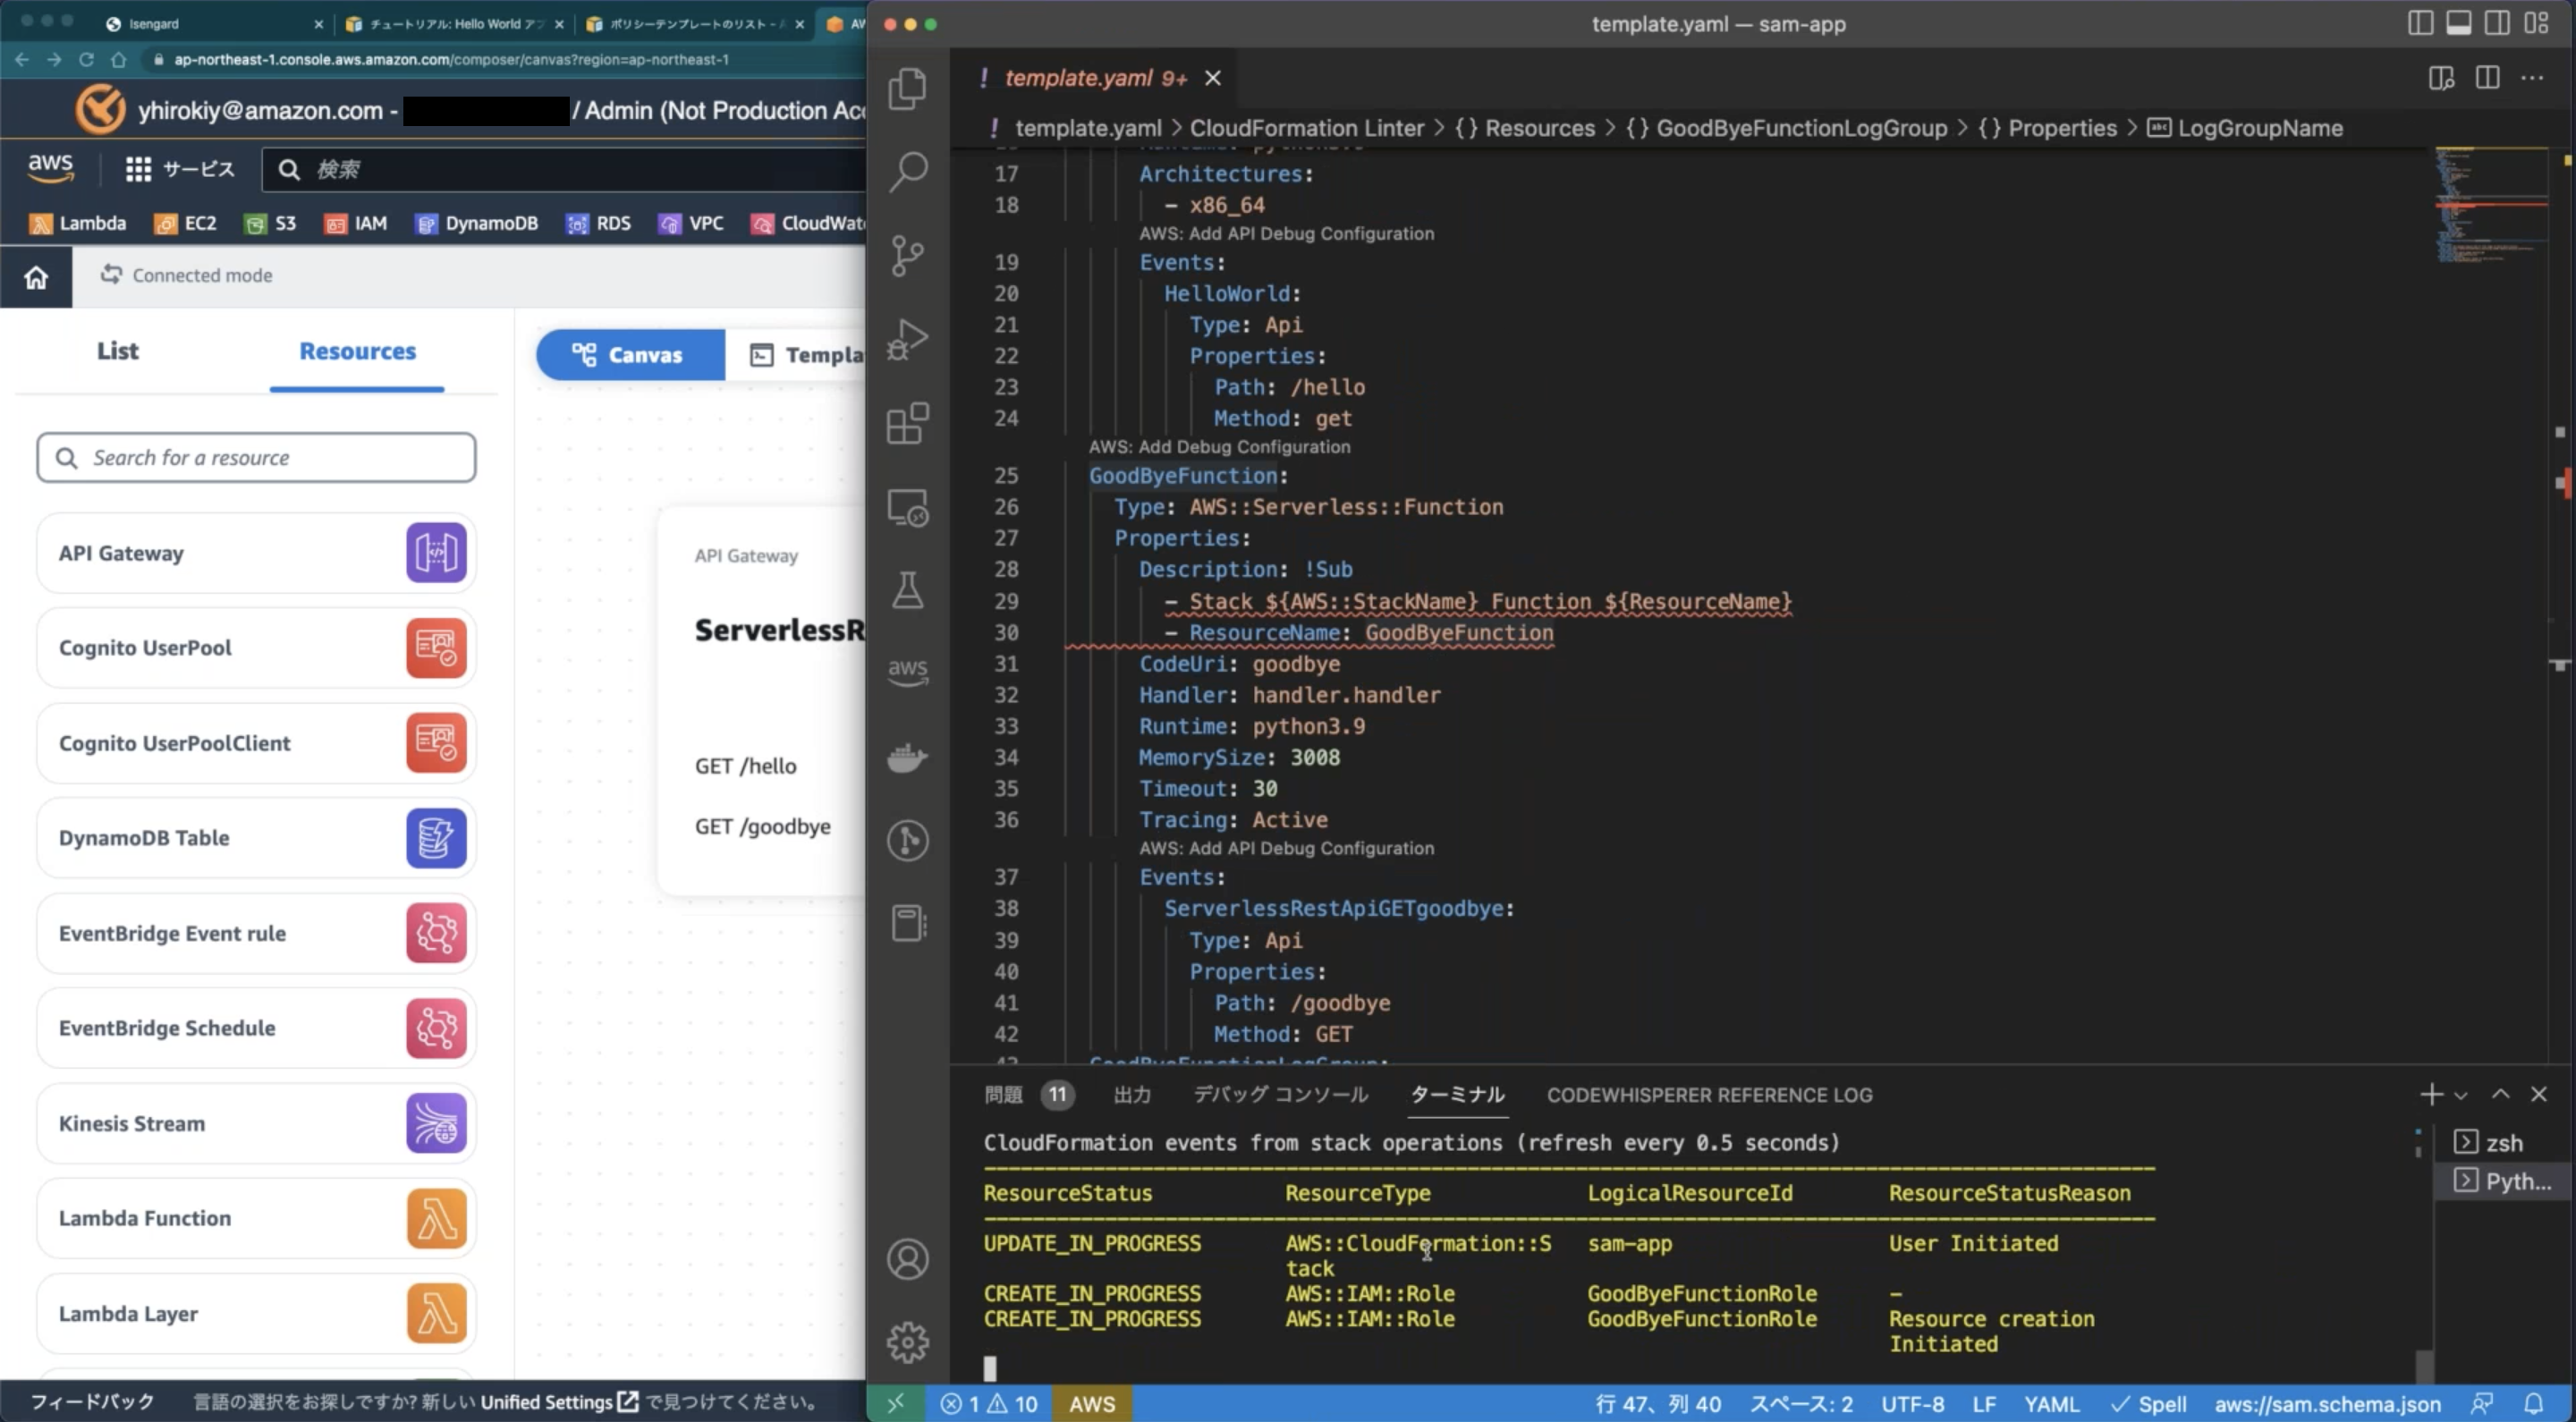Maximize terminal panel with the up chevron

point(2500,1094)
